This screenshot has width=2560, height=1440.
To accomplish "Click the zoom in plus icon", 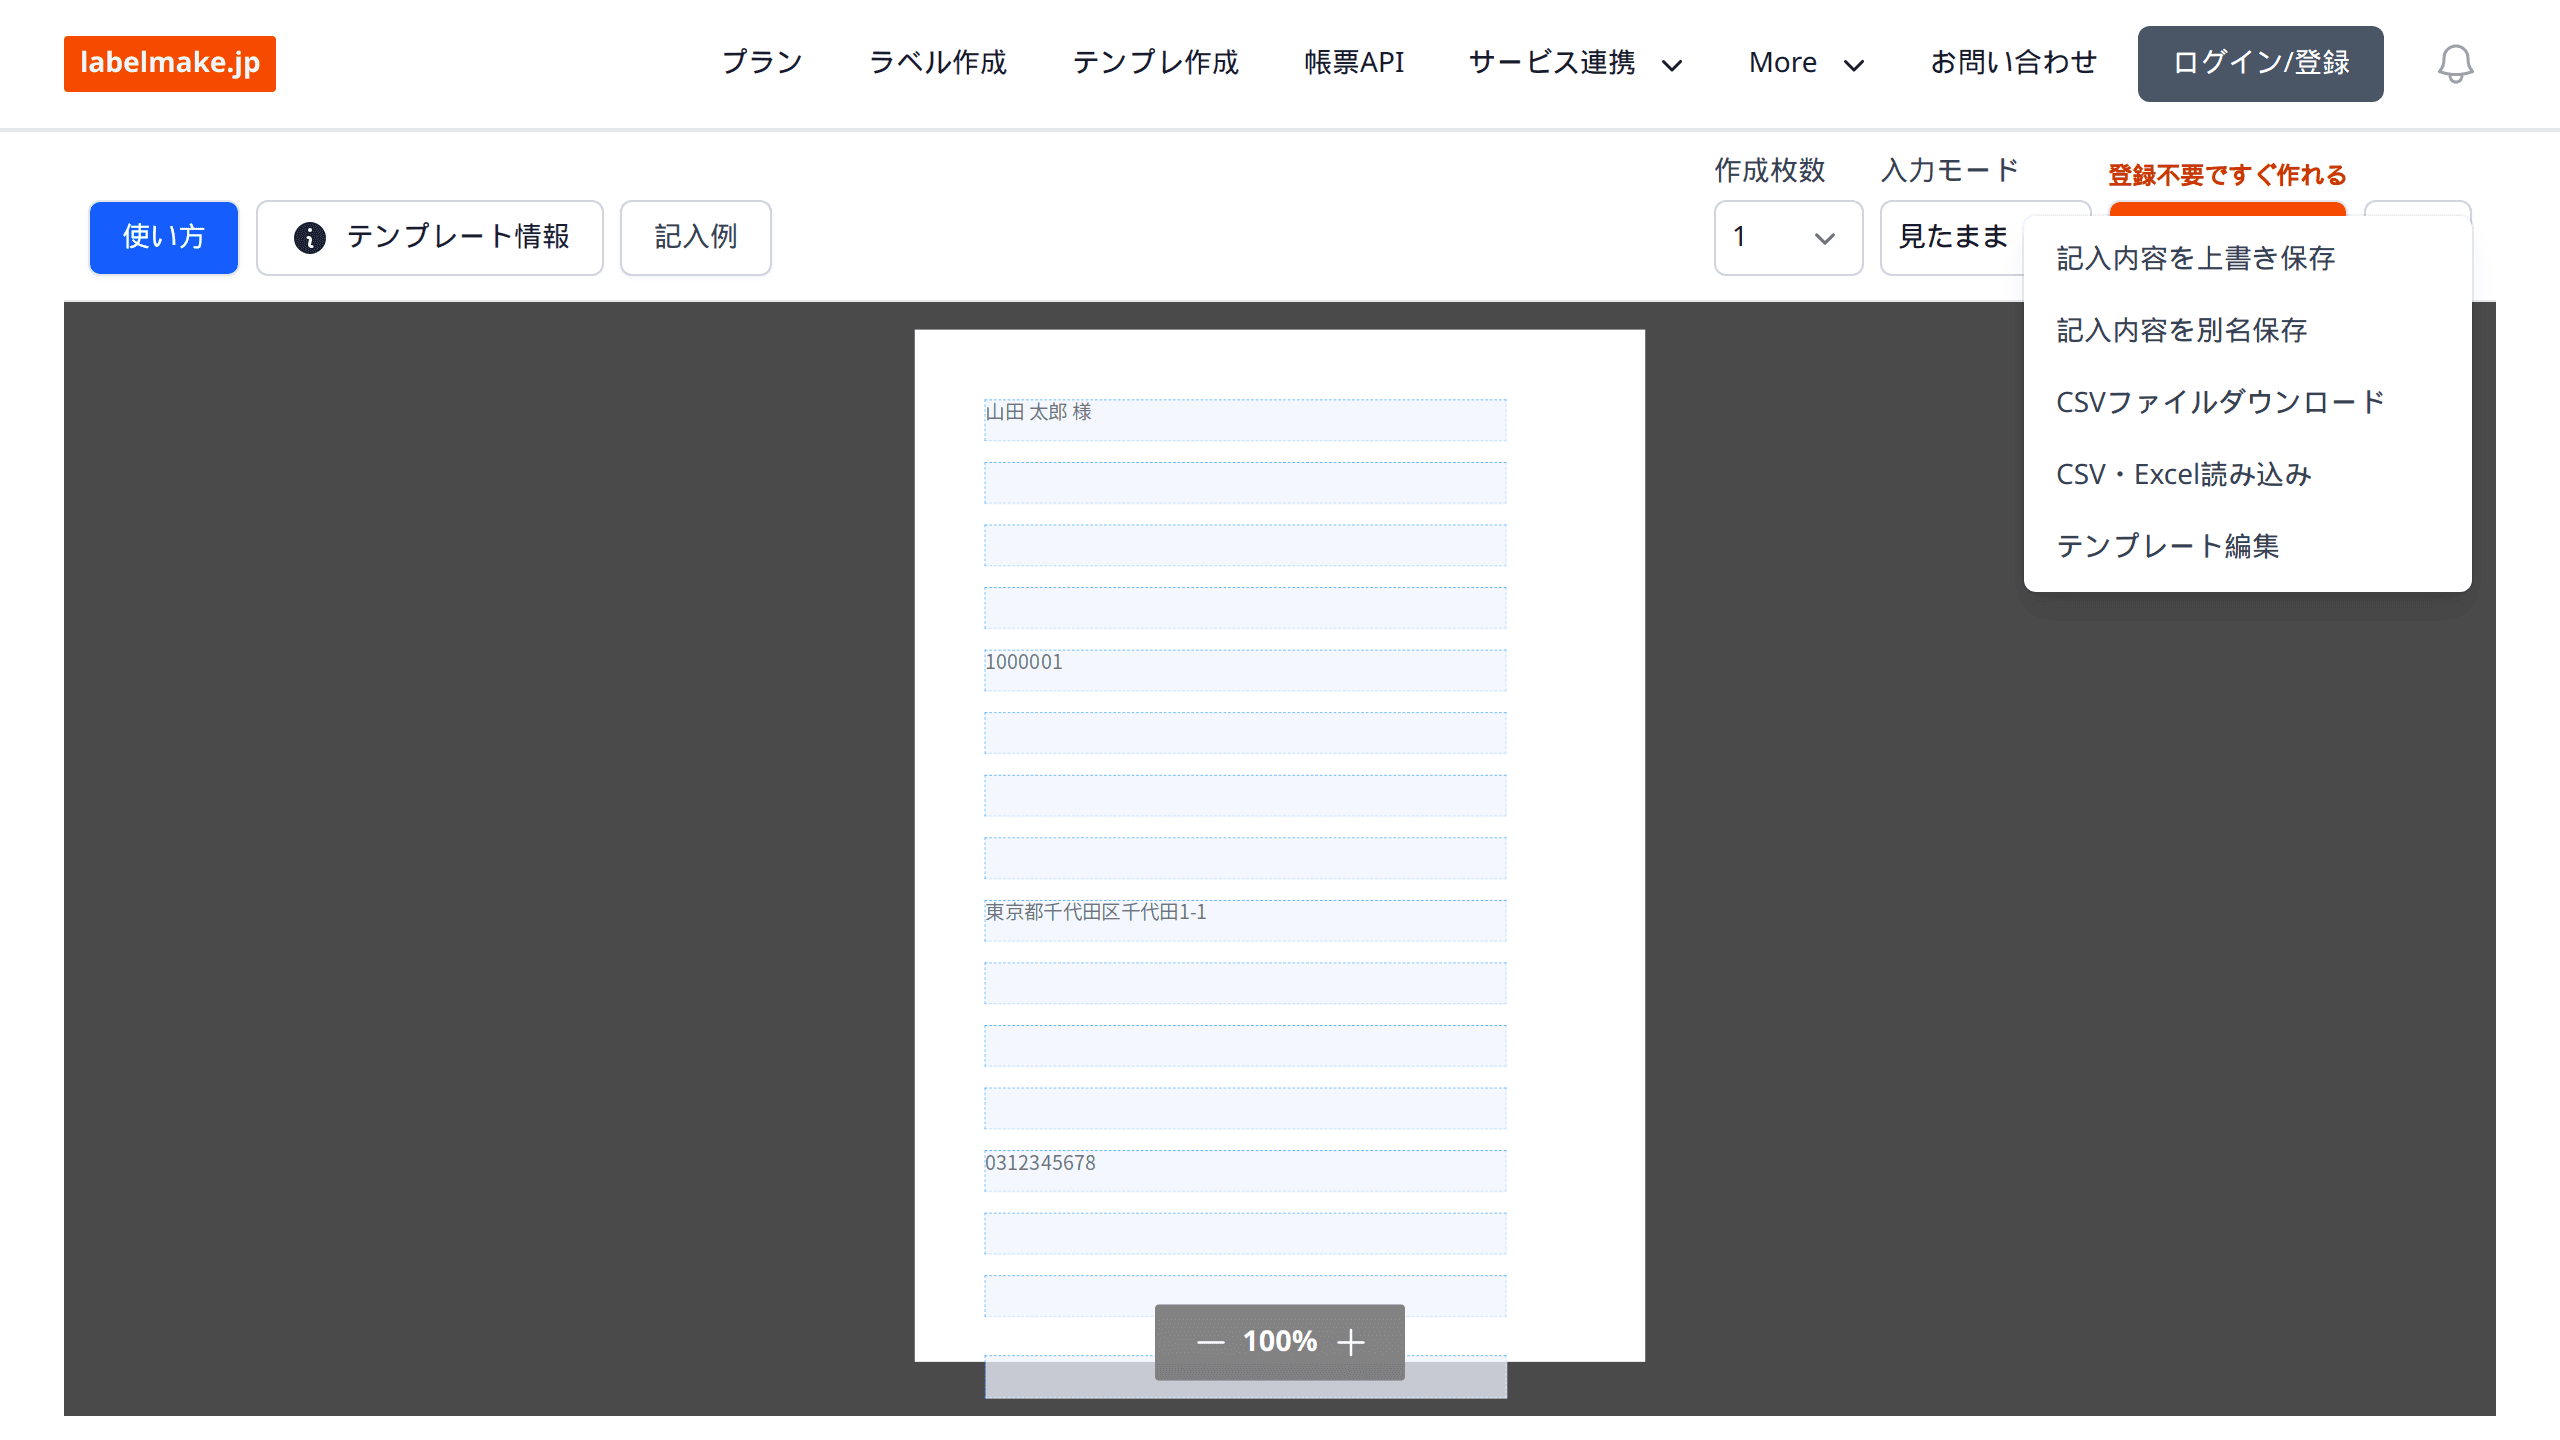I will click(1351, 1342).
